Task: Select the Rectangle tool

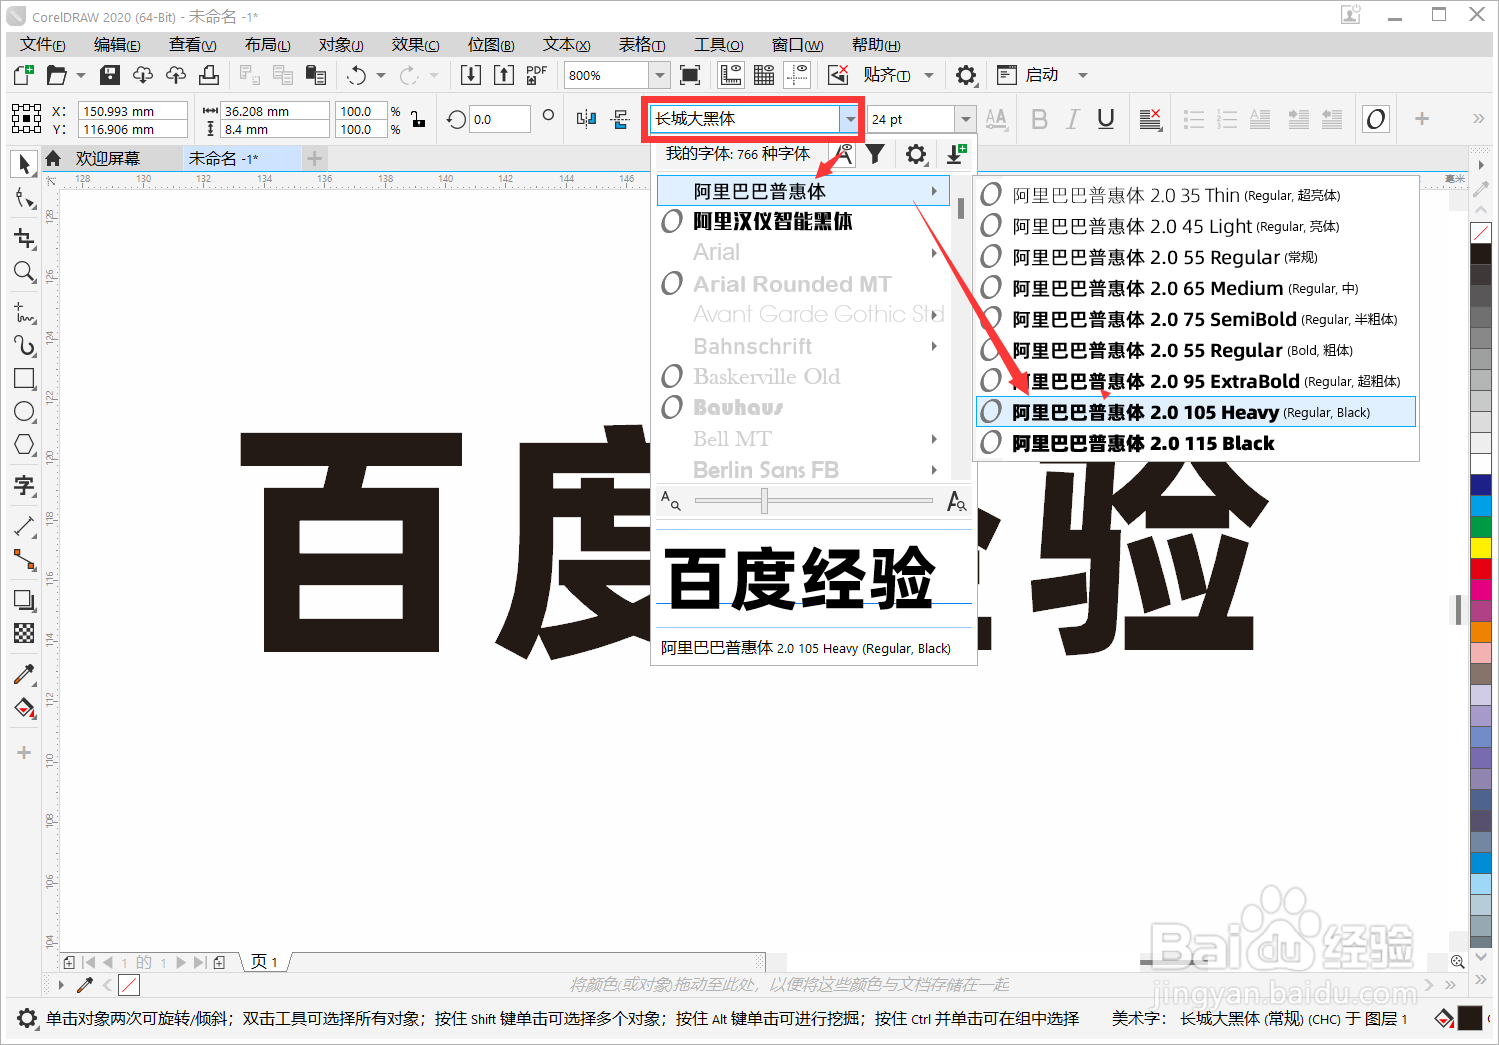Action: [x=24, y=378]
